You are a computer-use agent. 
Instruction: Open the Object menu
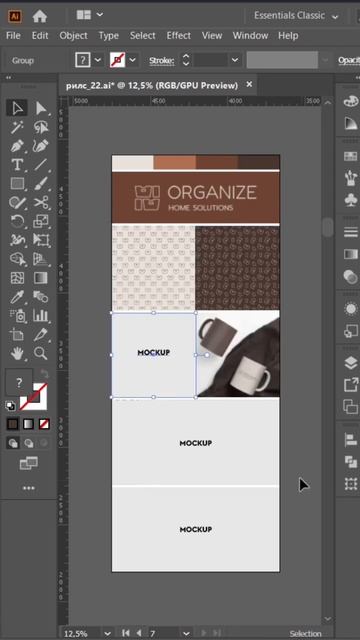pos(73,36)
